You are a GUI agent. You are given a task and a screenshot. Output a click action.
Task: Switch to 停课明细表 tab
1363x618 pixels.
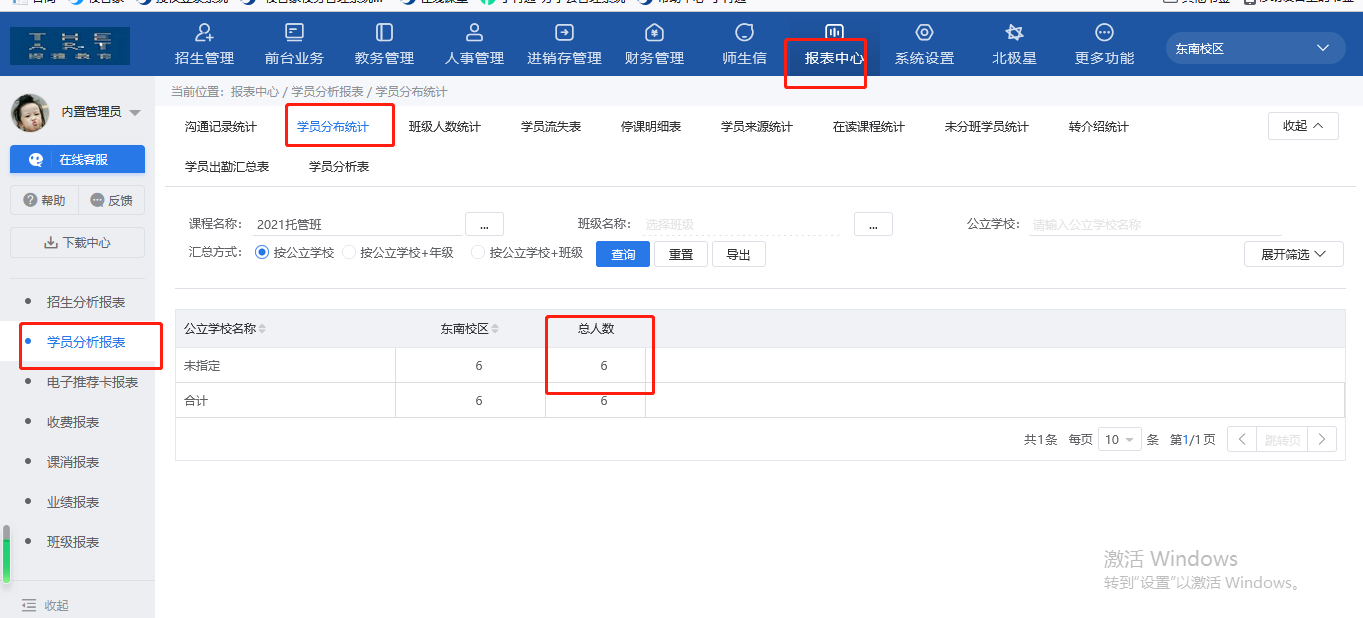(x=651, y=127)
